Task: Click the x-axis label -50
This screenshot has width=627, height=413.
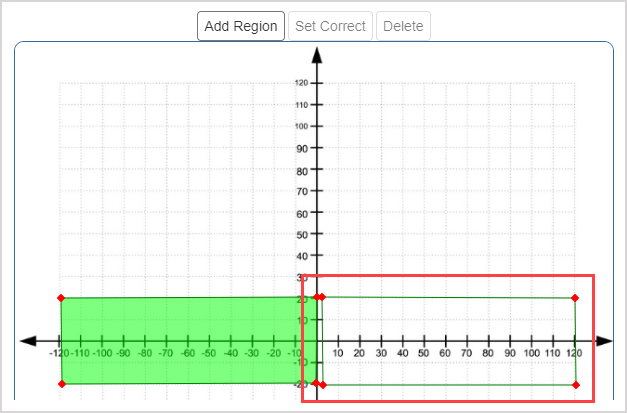Action: pyautogui.click(x=209, y=353)
